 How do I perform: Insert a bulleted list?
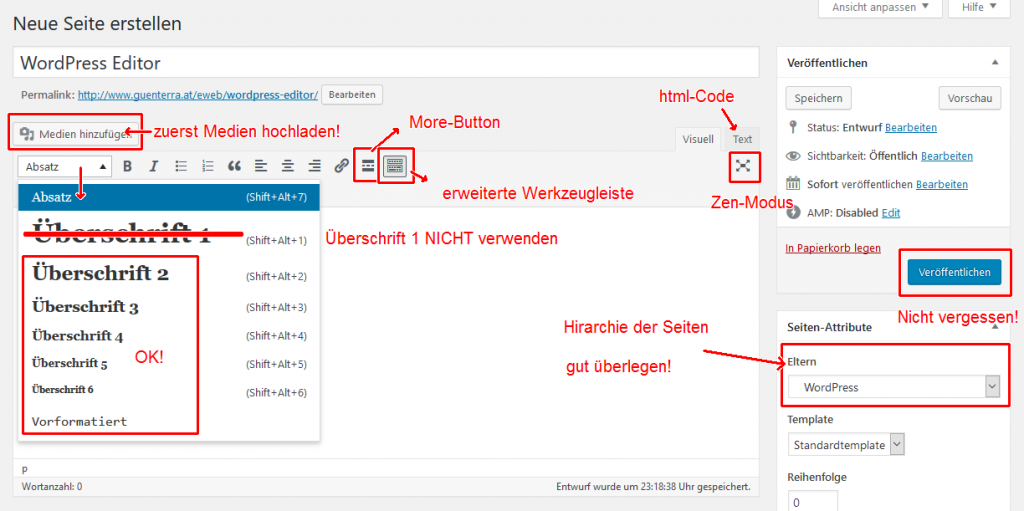tap(182, 167)
